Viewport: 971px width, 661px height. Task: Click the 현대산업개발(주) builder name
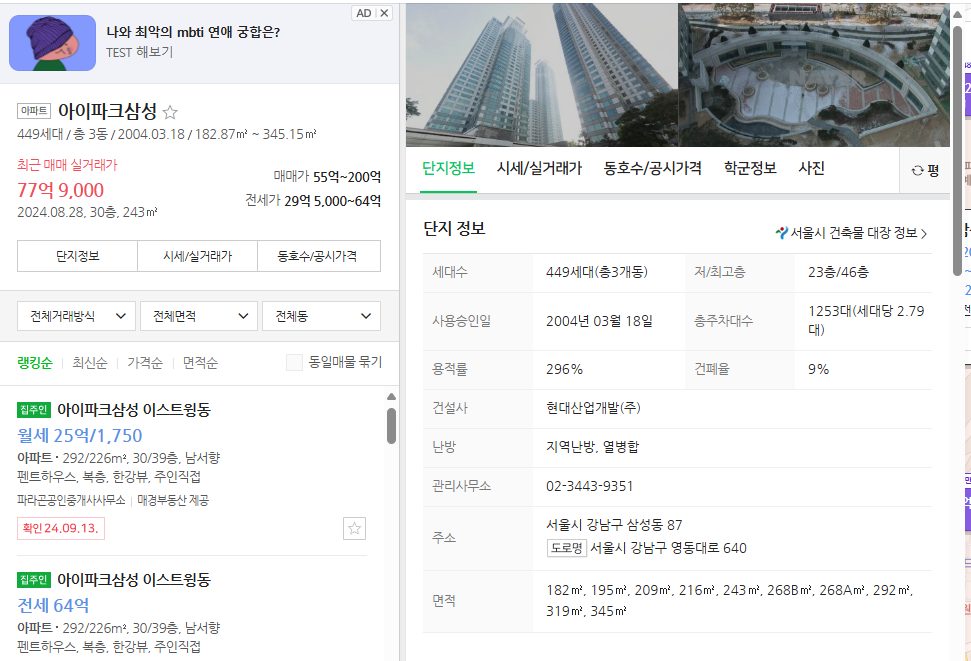[x=593, y=408]
